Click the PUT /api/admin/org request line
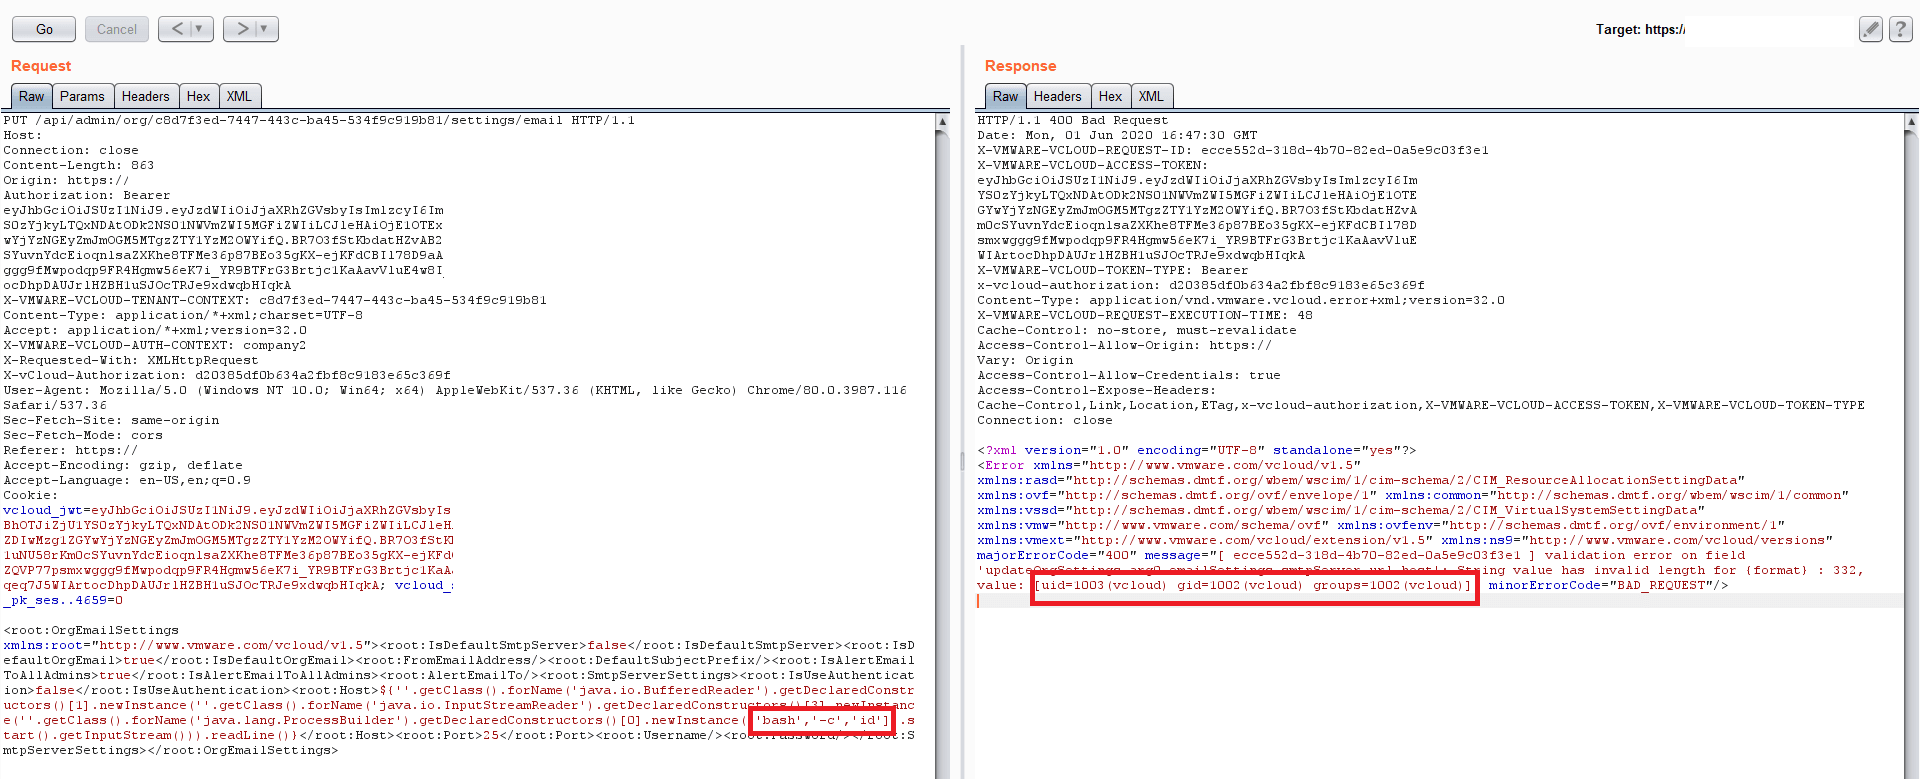Screen dimensions: 1920x779 pos(319,120)
